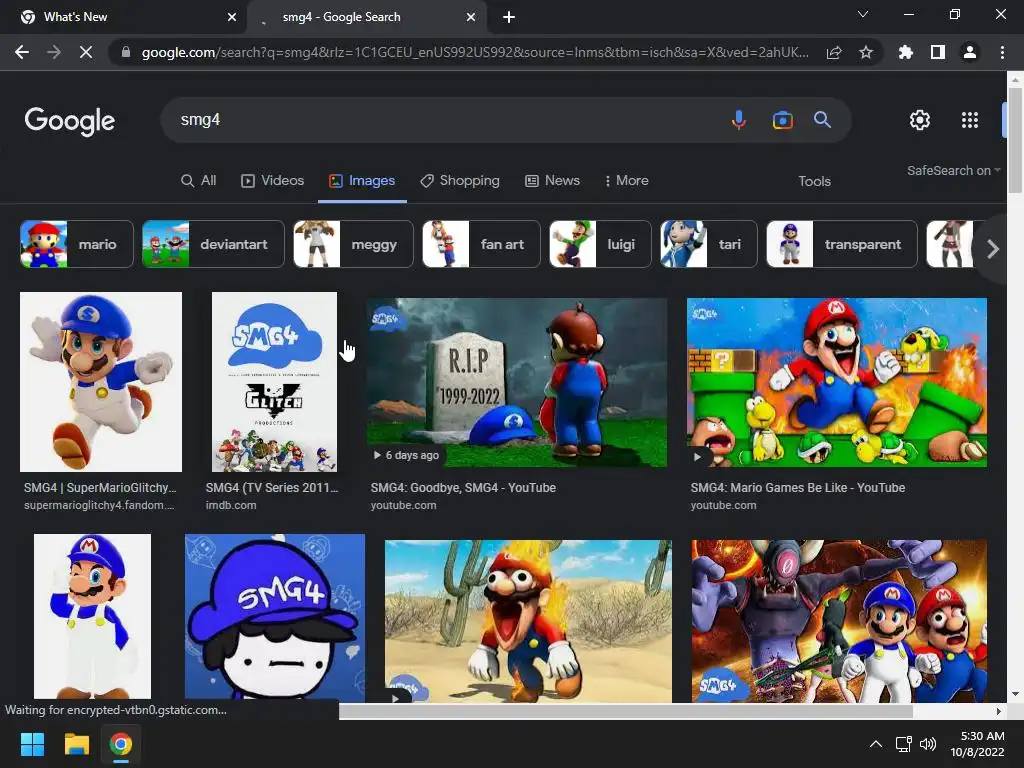Bookmark this page with the star
The height and width of the screenshot is (768, 1024).
(866, 52)
